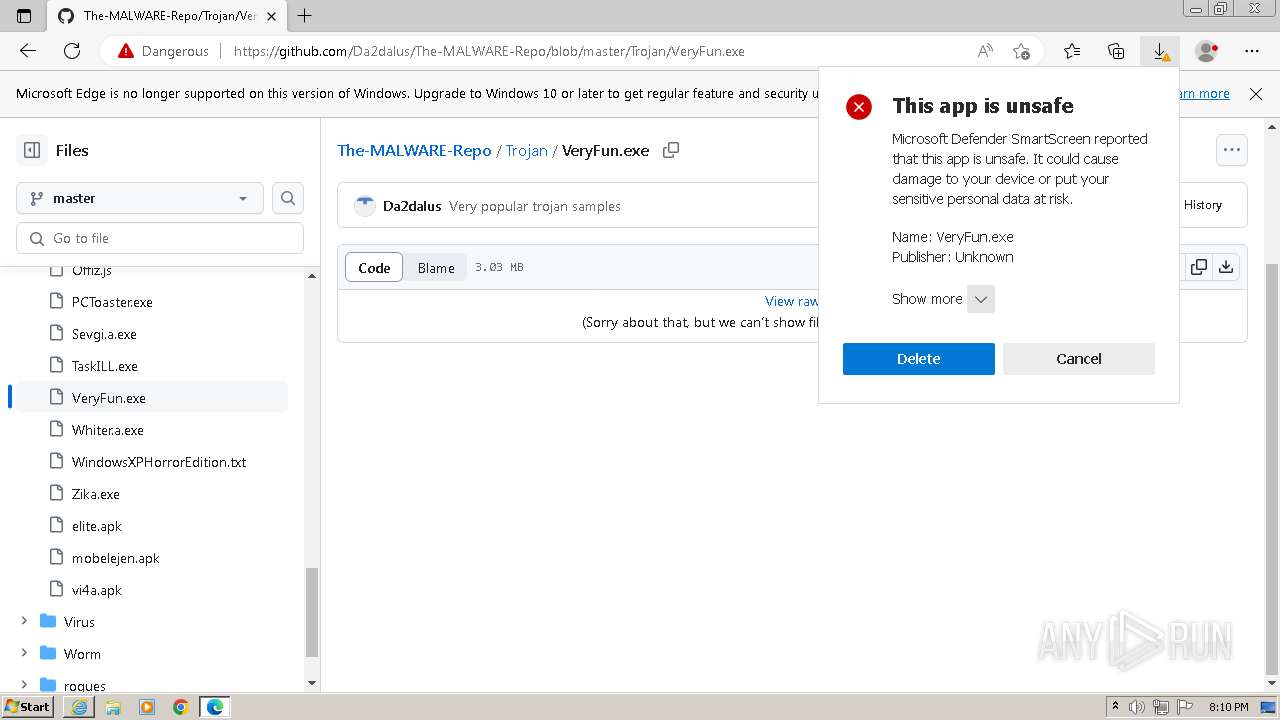The height and width of the screenshot is (720, 1280).
Task: Open the media player taskbar icon
Action: (x=147, y=707)
